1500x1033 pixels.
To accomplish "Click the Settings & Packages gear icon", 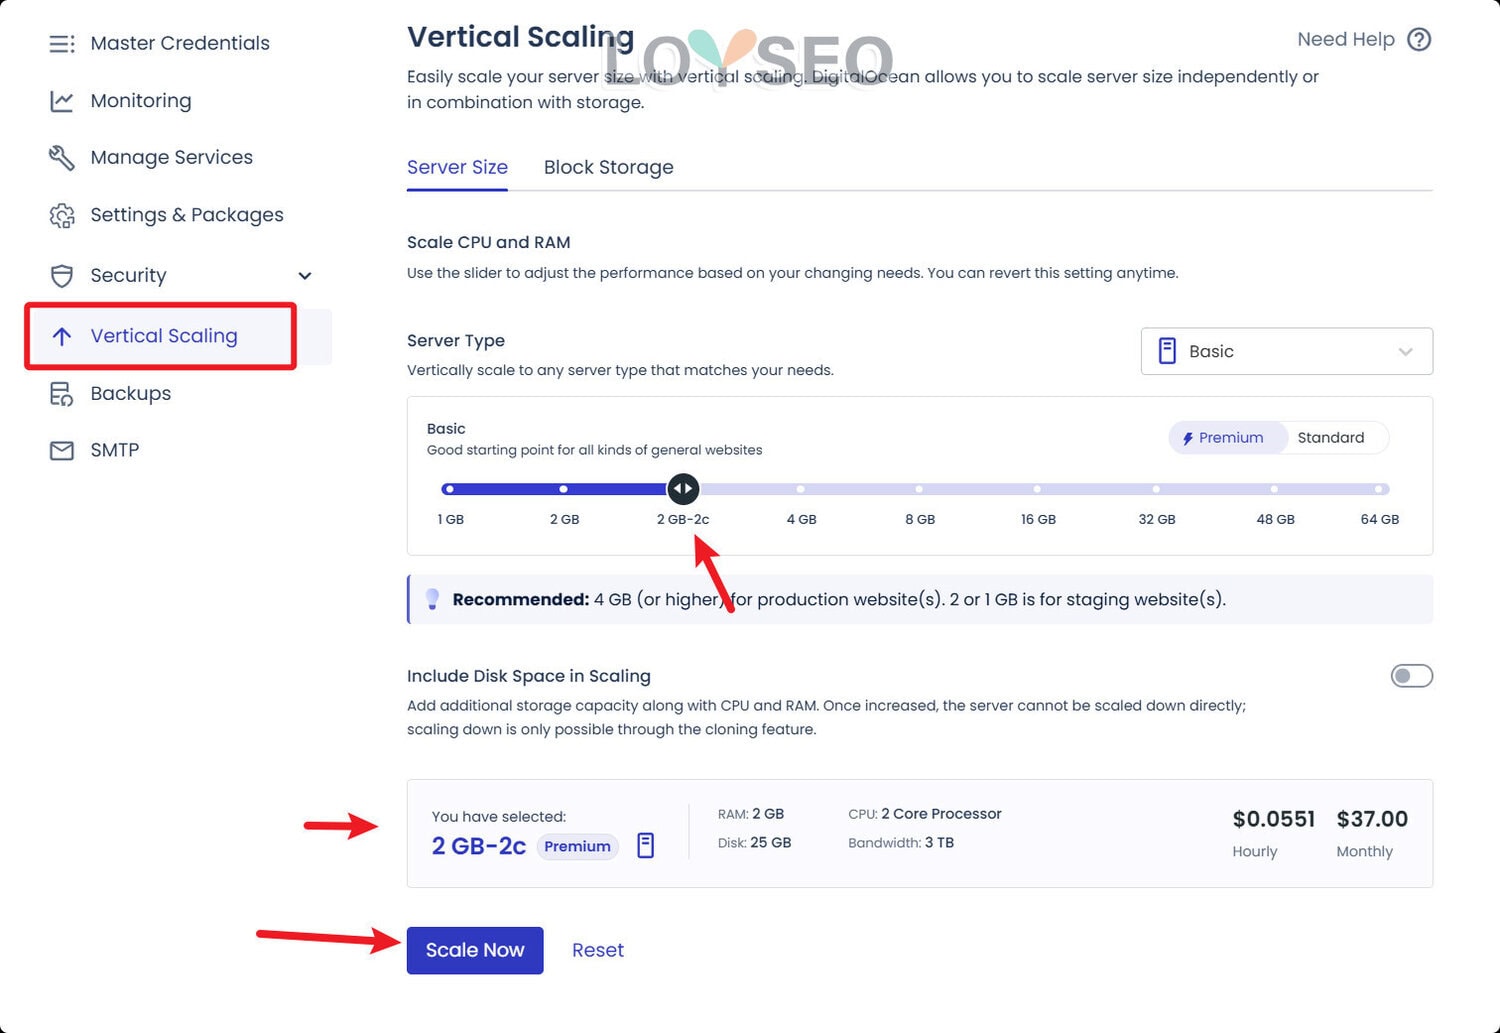I will (x=62, y=215).
